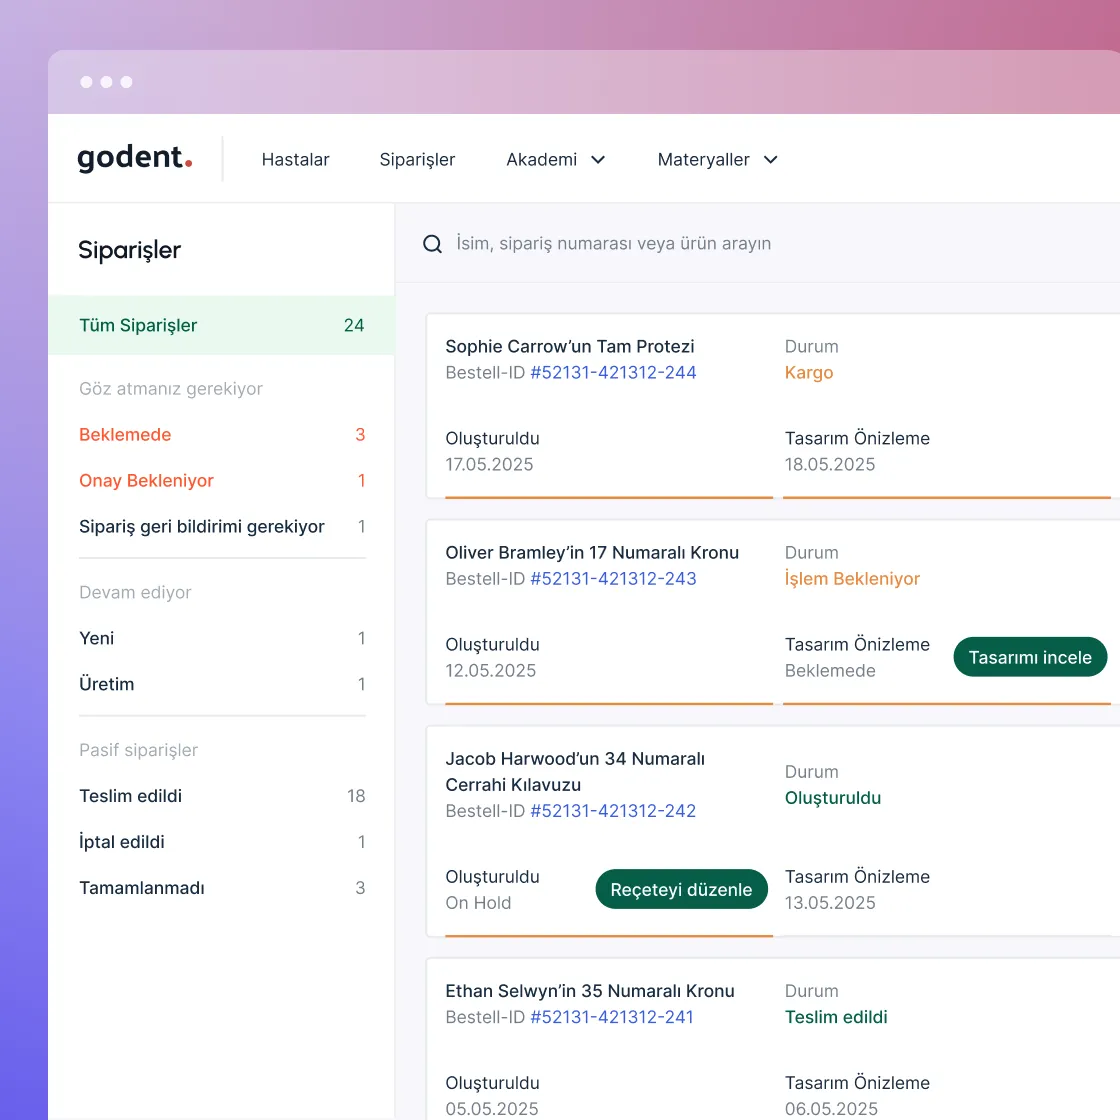Show İptal edildi orders

point(221,841)
